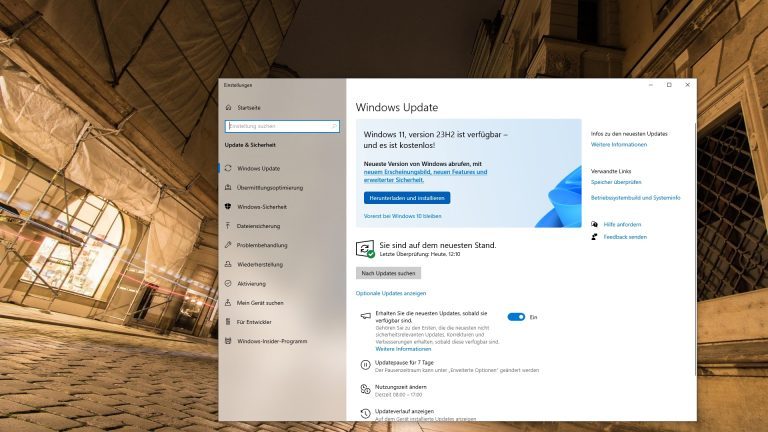
Task: Open neuem Erscheinungsbild features link
Action: coord(425,176)
